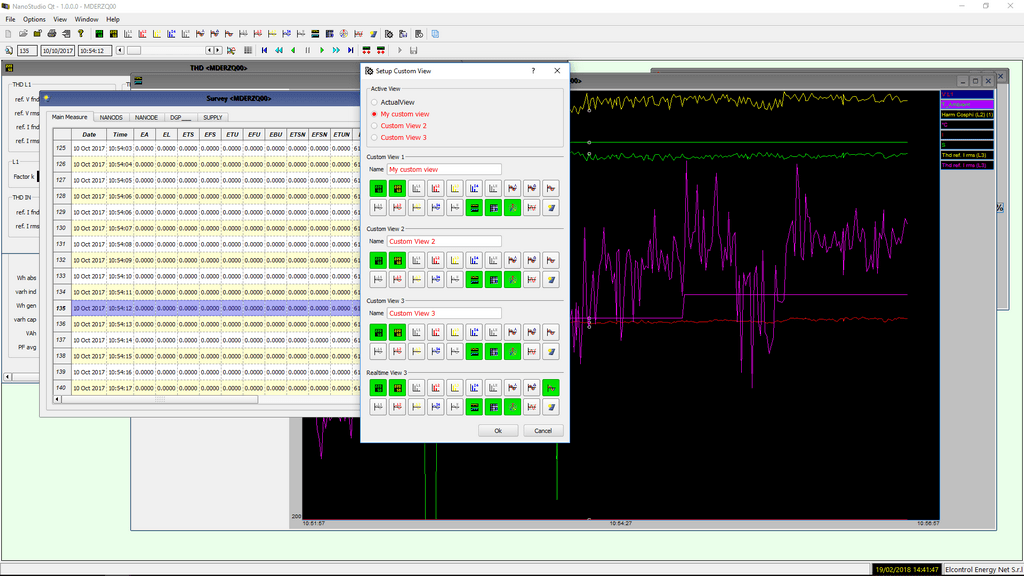Click Cancel in Setup Custom View
1024x576 pixels.
click(x=543, y=431)
